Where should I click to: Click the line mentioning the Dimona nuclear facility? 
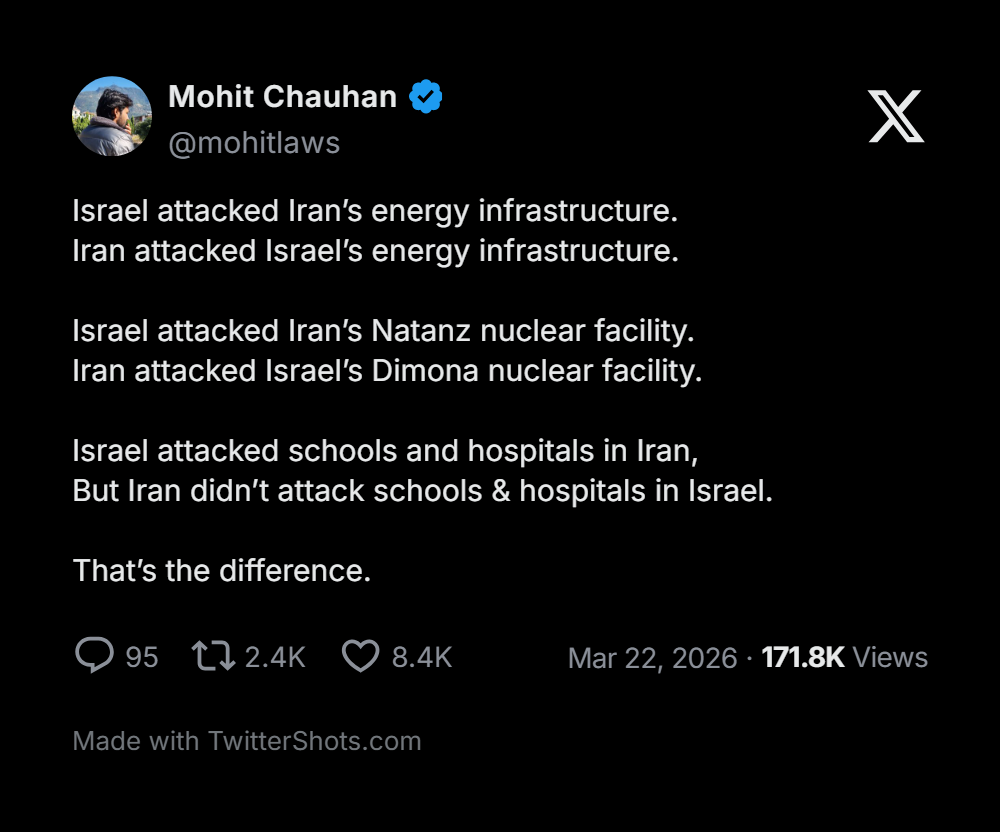pos(387,371)
